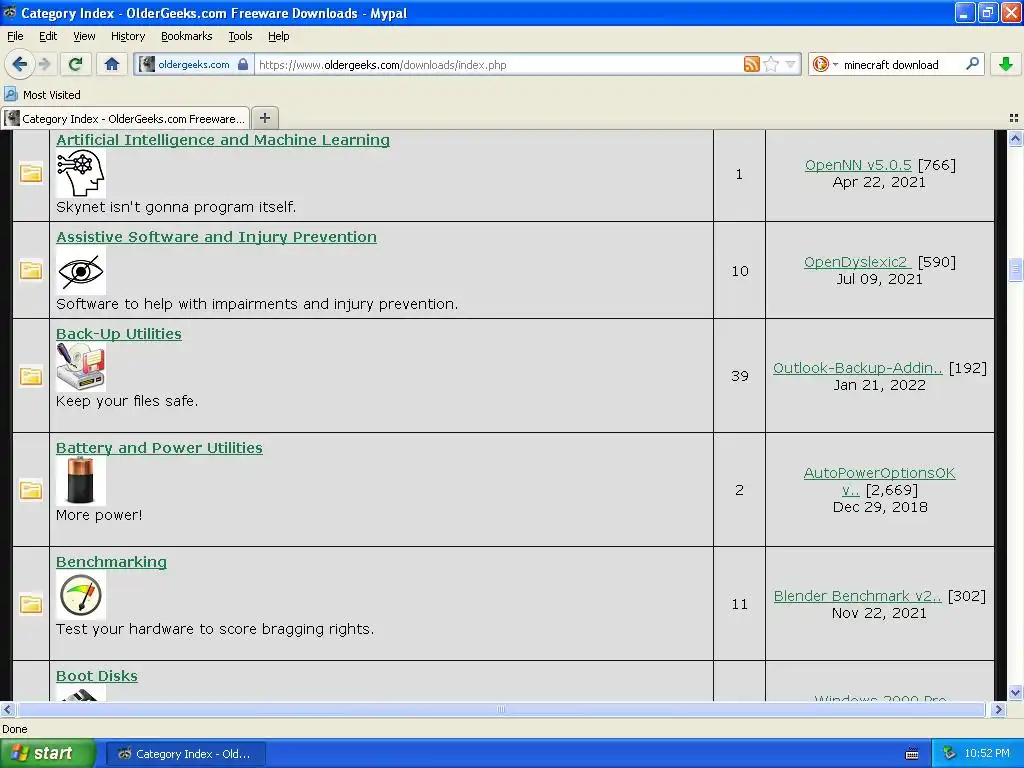The width and height of the screenshot is (1024, 768).
Task: Open the search engine selector dropdown
Action: pyautogui.click(x=825, y=64)
